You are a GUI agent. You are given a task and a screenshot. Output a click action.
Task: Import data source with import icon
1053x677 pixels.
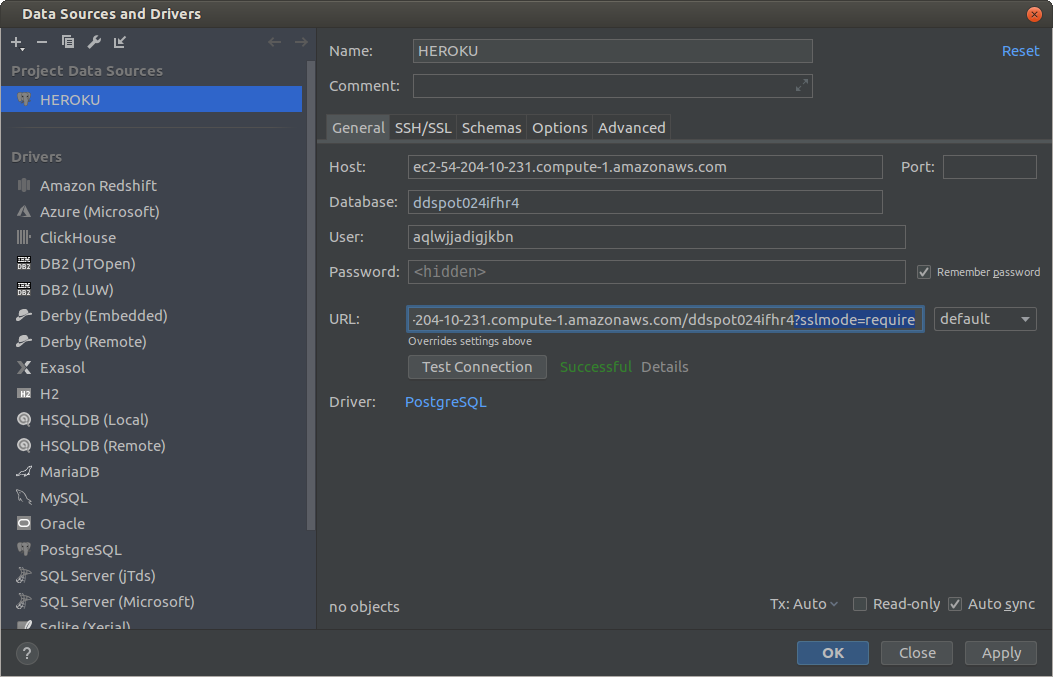(x=120, y=42)
